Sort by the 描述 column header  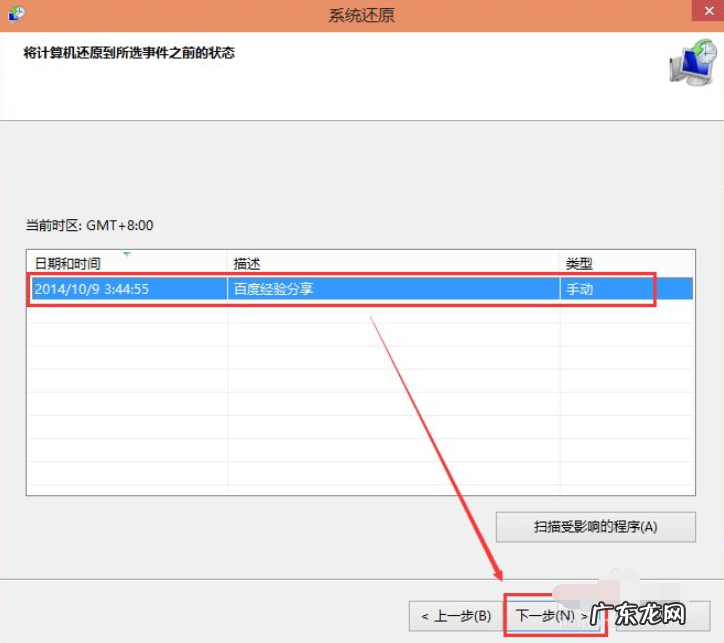(x=247, y=263)
